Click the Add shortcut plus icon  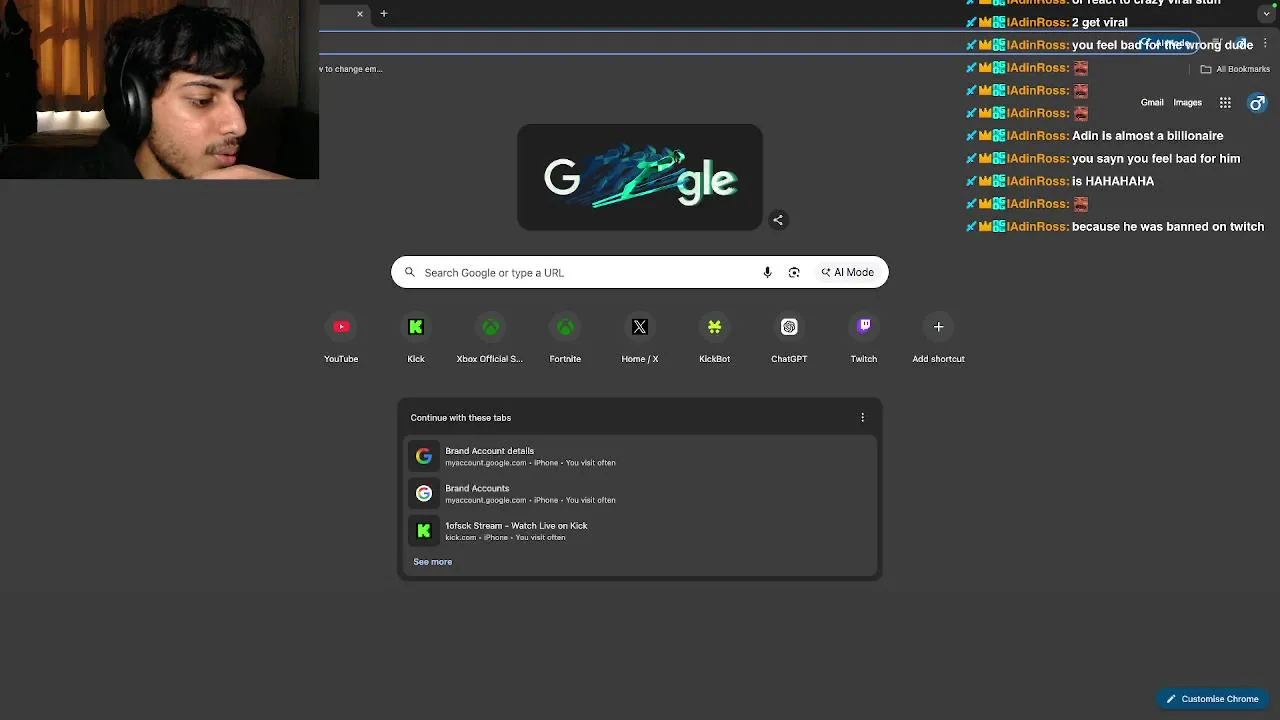(x=938, y=327)
